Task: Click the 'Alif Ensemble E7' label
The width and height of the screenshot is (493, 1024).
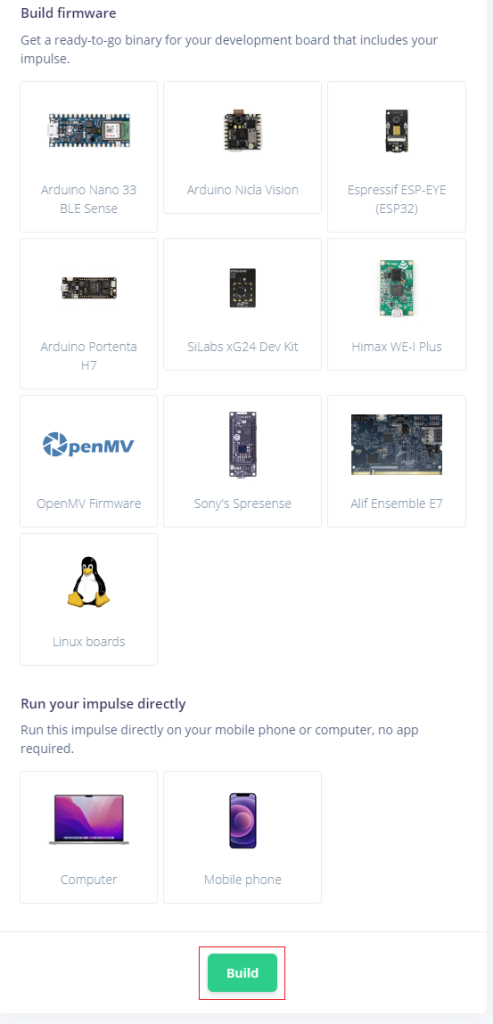Action: tap(396, 504)
